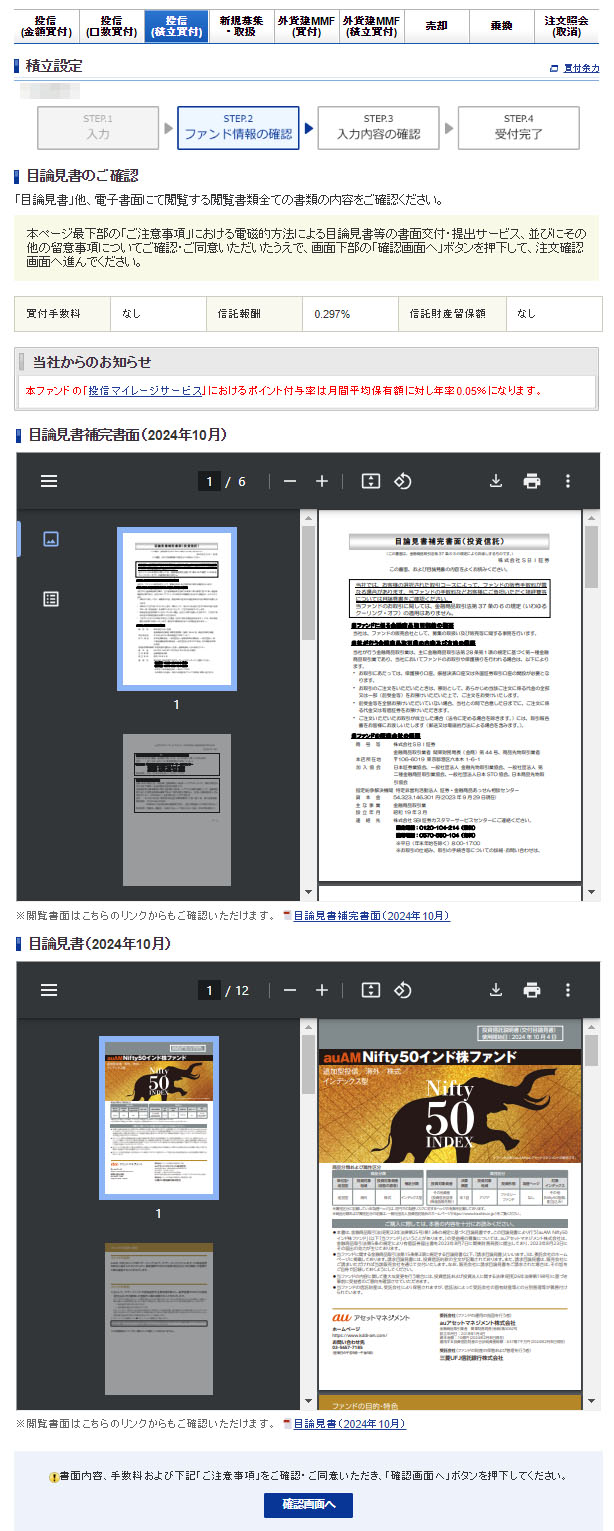
Task: Open more actions menu in the second PDF viewer
Action: [x=568, y=990]
